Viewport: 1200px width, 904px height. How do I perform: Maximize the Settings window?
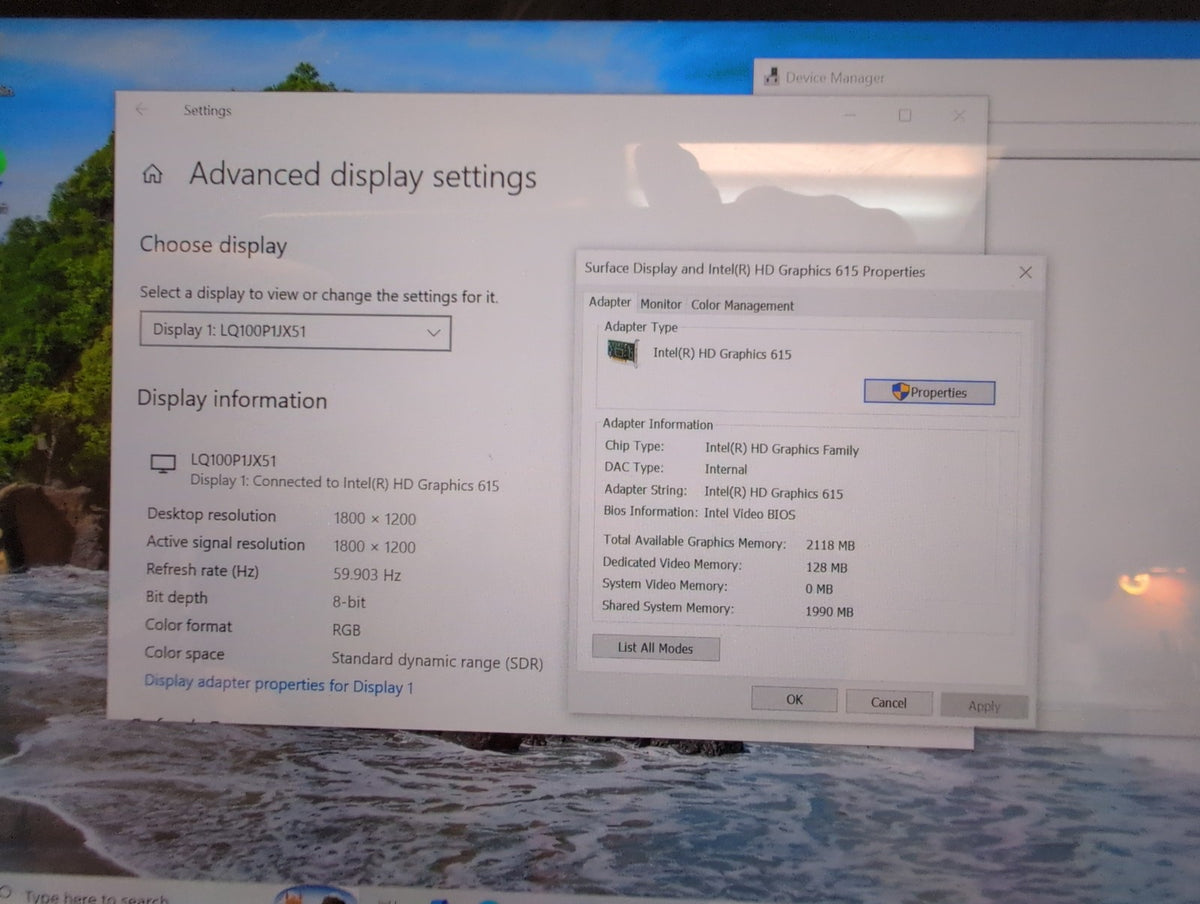pyautogui.click(x=905, y=116)
